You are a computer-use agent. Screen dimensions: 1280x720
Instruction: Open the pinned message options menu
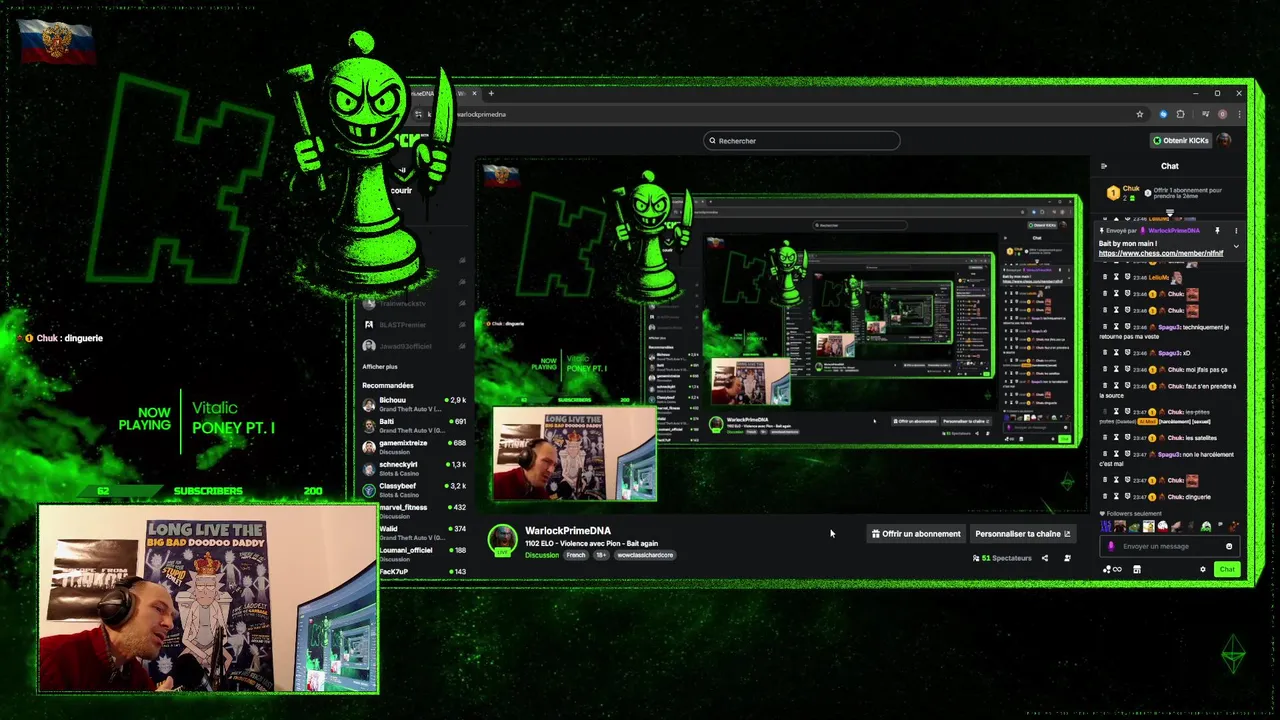(1236, 231)
